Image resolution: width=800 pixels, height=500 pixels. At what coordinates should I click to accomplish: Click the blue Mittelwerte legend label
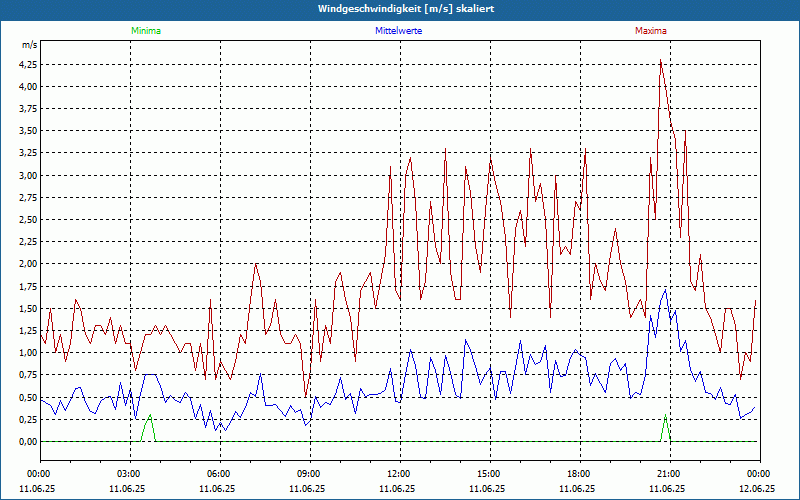(398, 31)
